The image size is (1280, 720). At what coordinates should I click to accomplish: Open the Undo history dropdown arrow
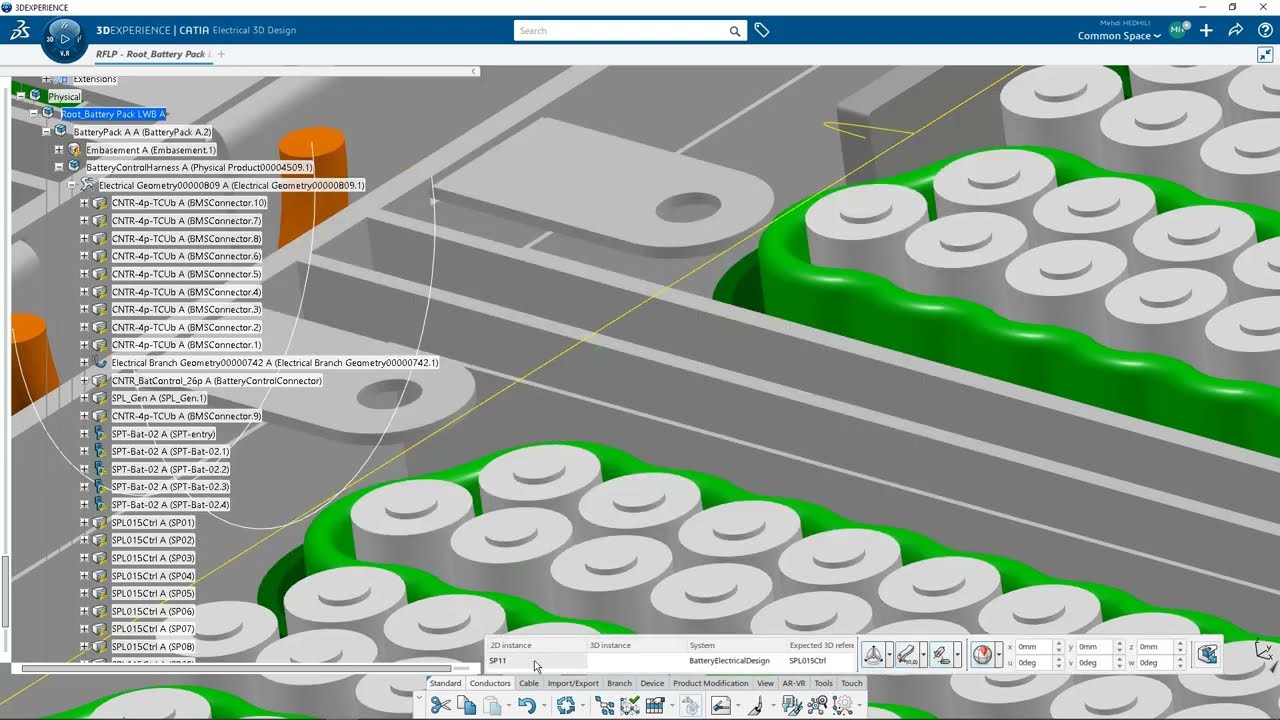tap(544, 707)
